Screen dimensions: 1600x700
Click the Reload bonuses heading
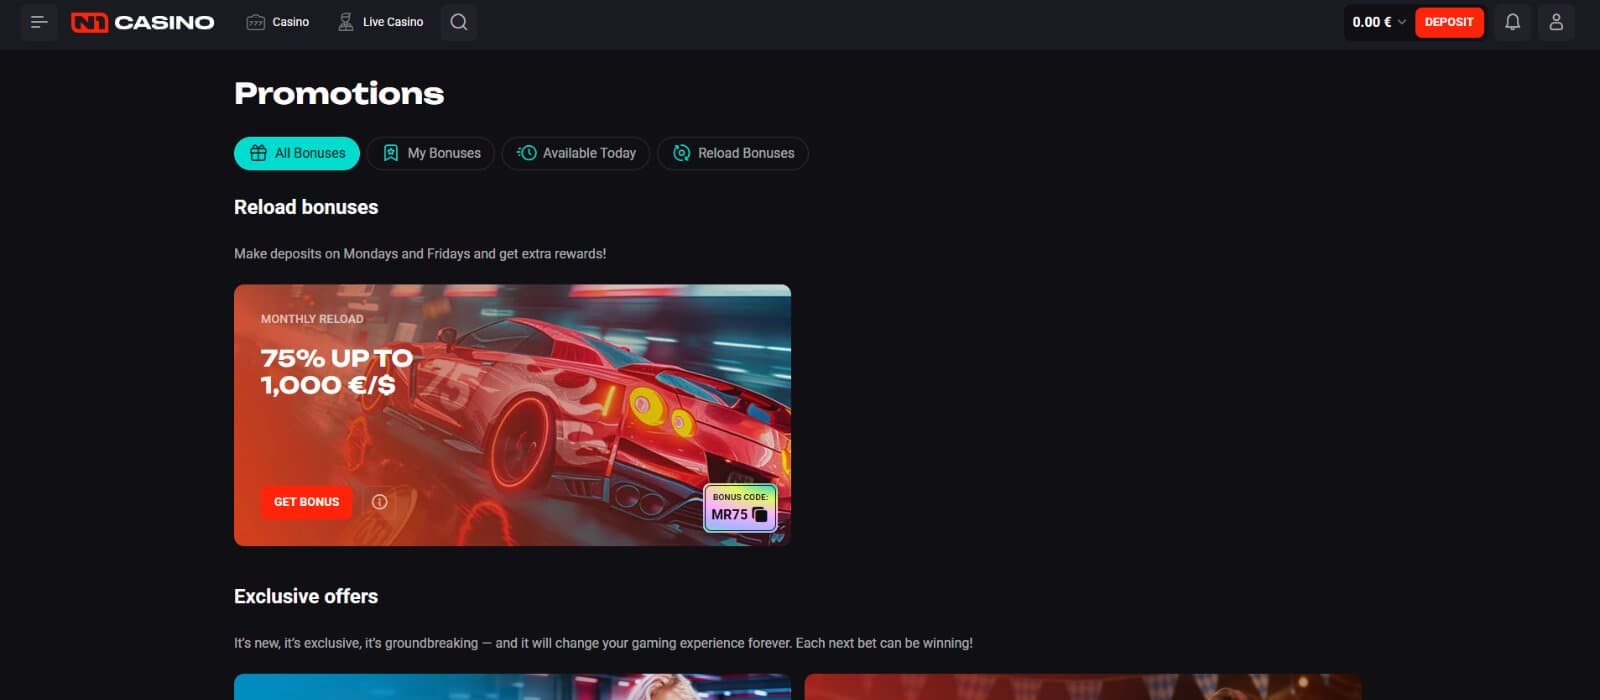coord(306,207)
